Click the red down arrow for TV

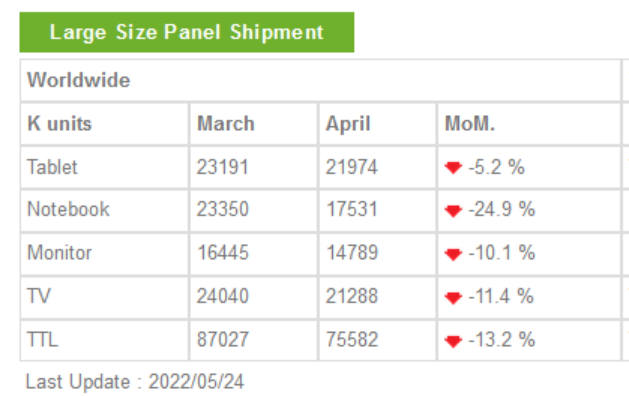coord(453,297)
